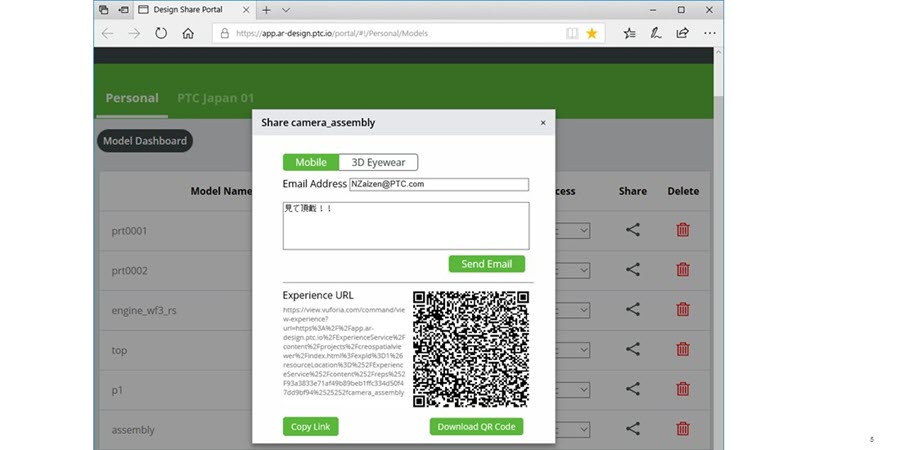Open the PTC Japan 01 tab
The image size is (900, 450).
click(215, 98)
